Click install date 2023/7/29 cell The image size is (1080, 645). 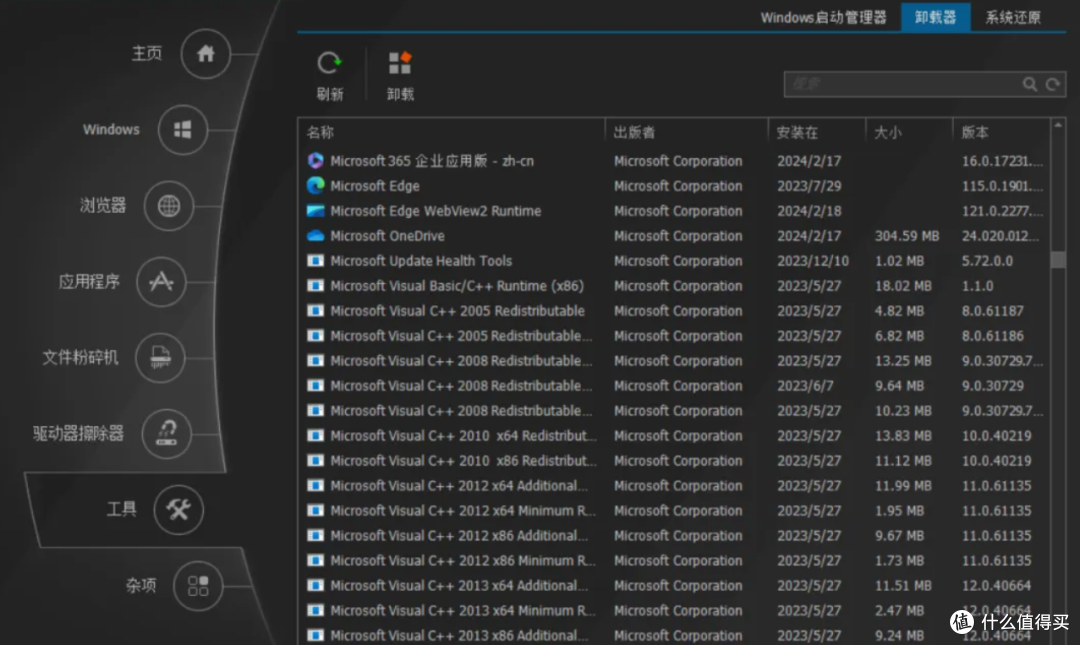(x=809, y=186)
